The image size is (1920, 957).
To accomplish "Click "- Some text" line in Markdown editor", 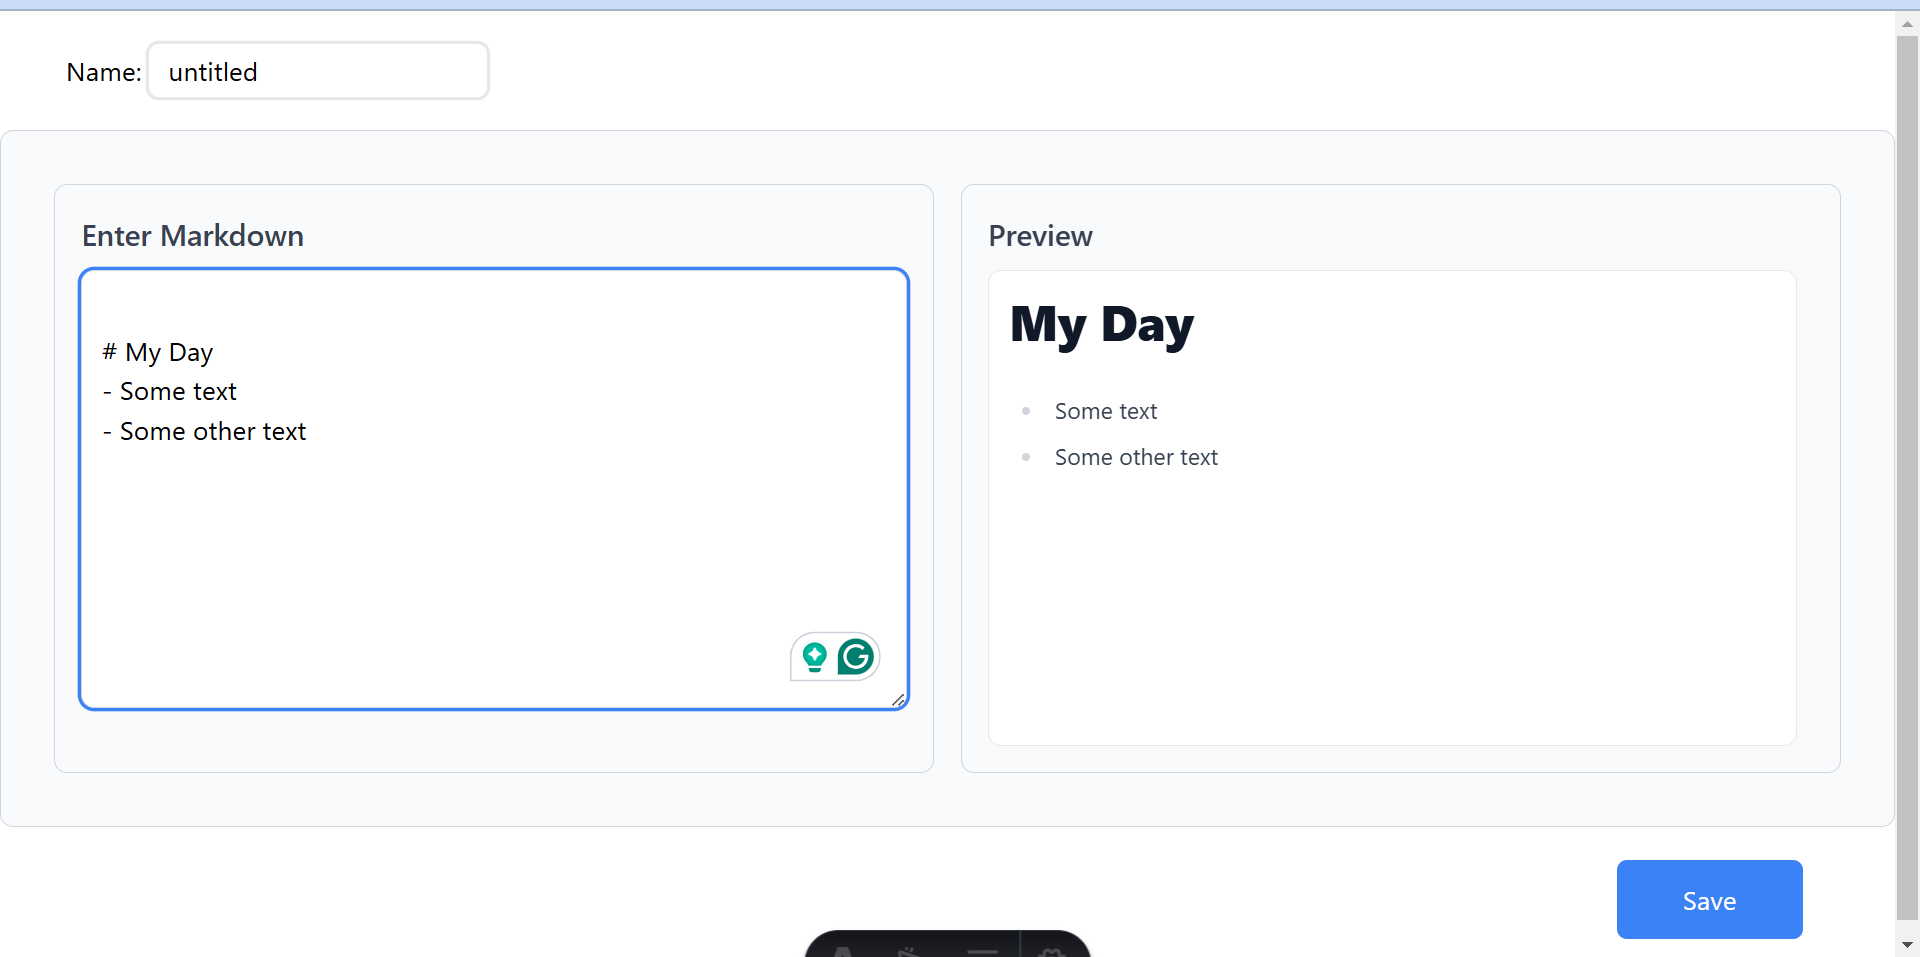I will coord(178,391).
